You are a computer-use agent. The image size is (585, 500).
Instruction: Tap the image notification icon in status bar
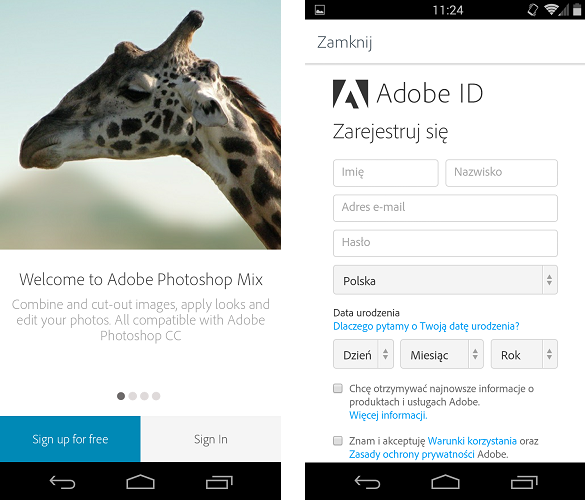[319, 10]
